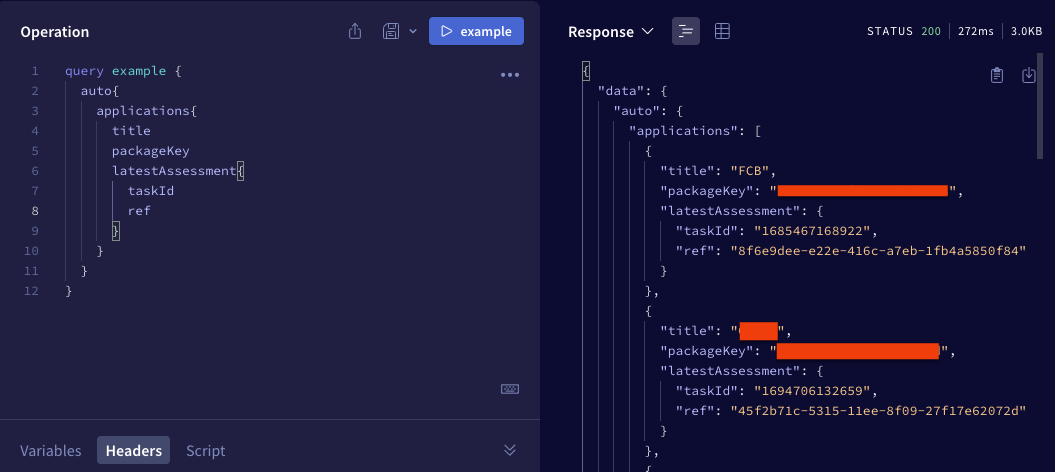Open the Response dropdown menu
Image resolution: width=1055 pixels, height=472 pixels.
click(611, 31)
